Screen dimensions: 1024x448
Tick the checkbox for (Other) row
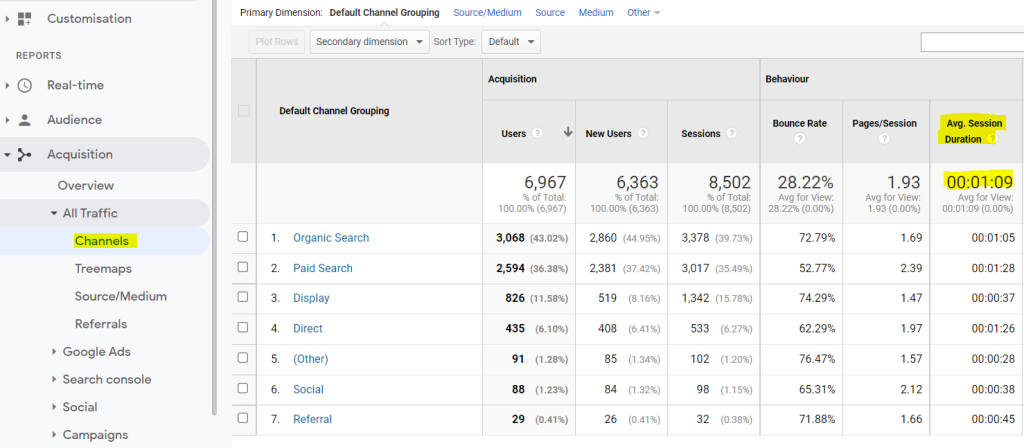(x=243, y=357)
